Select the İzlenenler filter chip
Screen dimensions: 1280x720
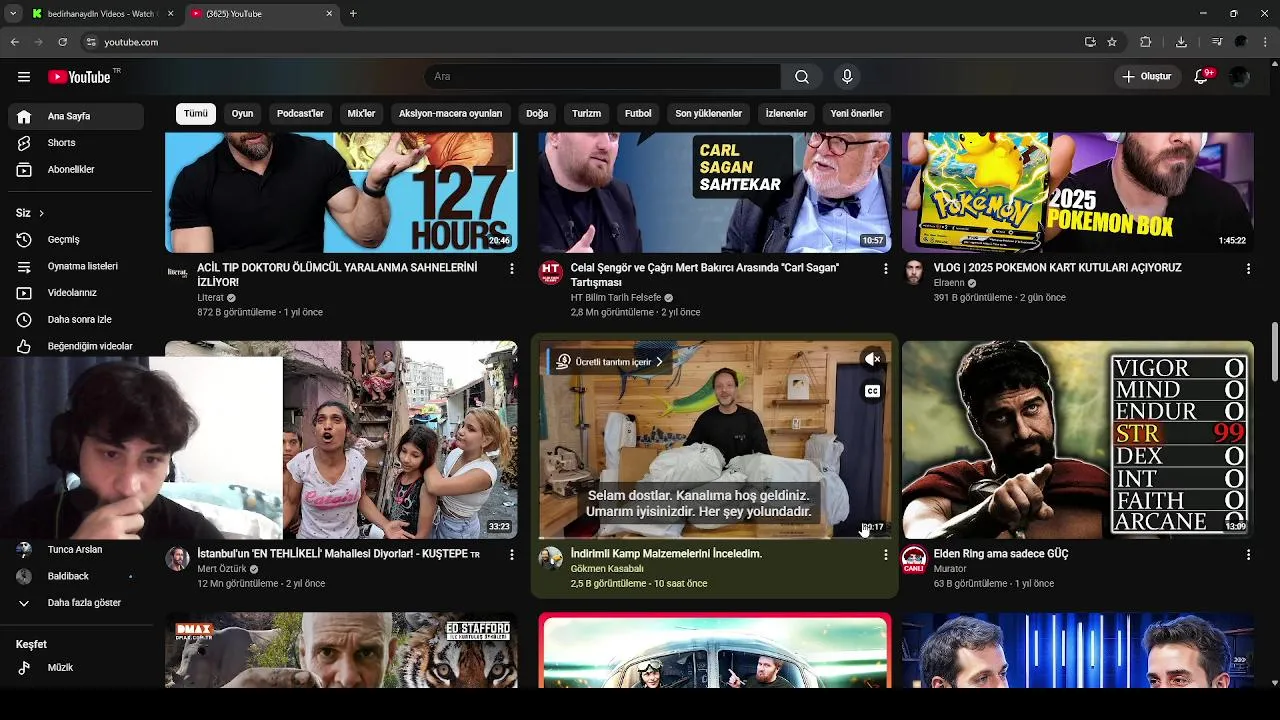(x=786, y=114)
